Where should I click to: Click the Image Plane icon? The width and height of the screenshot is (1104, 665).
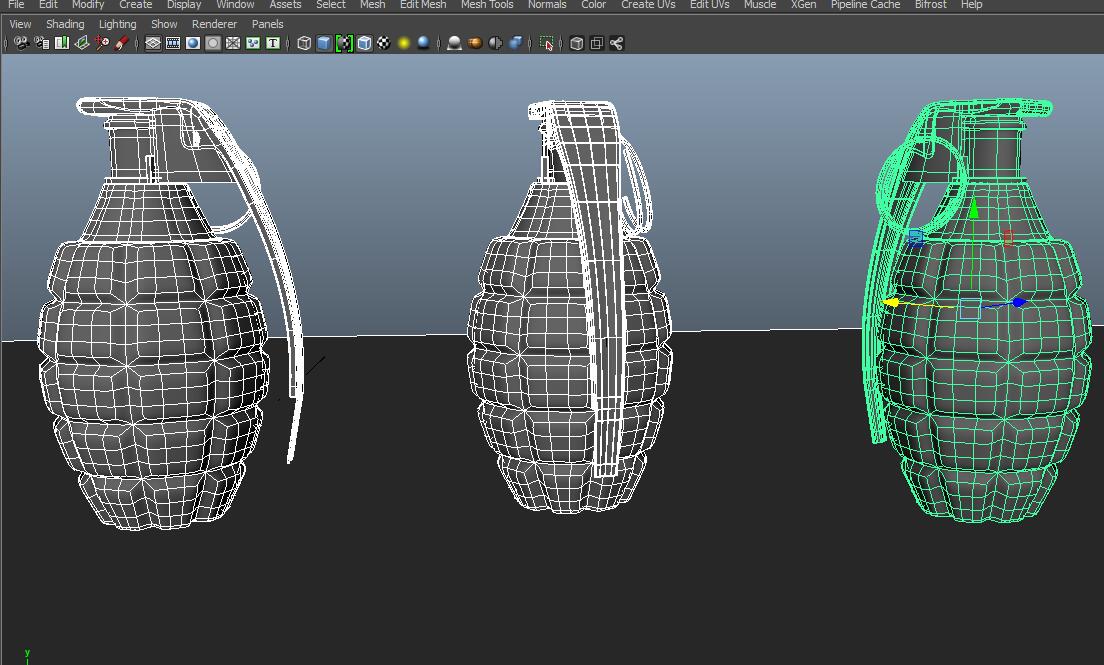[x=82, y=43]
